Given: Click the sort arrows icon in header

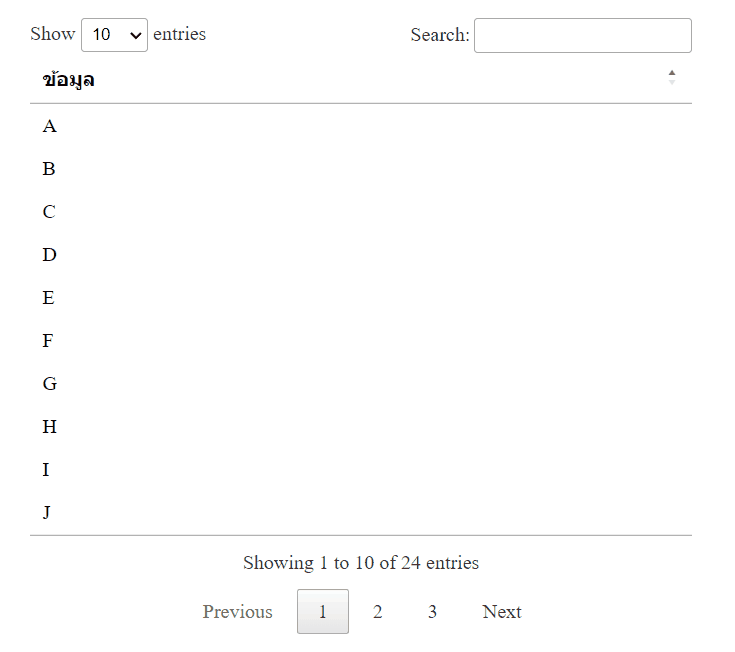Looking at the screenshot, I should (x=672, y=77).
